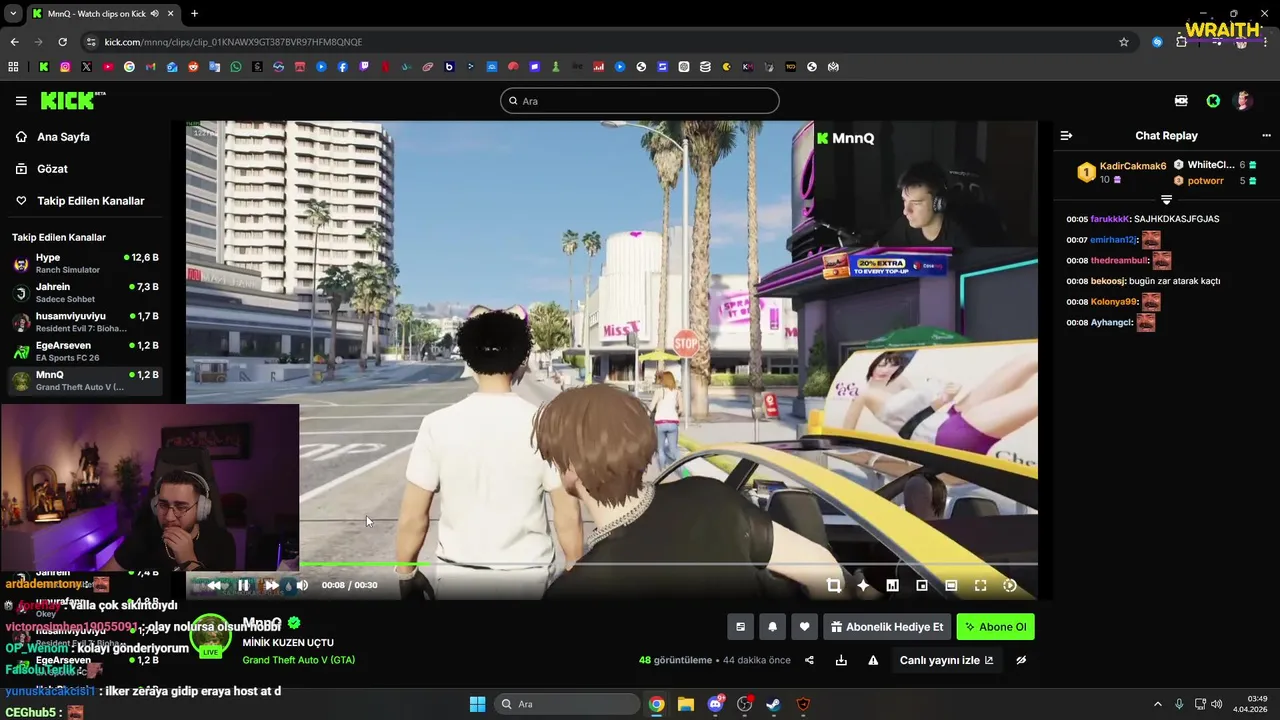Open playback settings icon in player
Screen dimensions: 1280x720
1010,585
